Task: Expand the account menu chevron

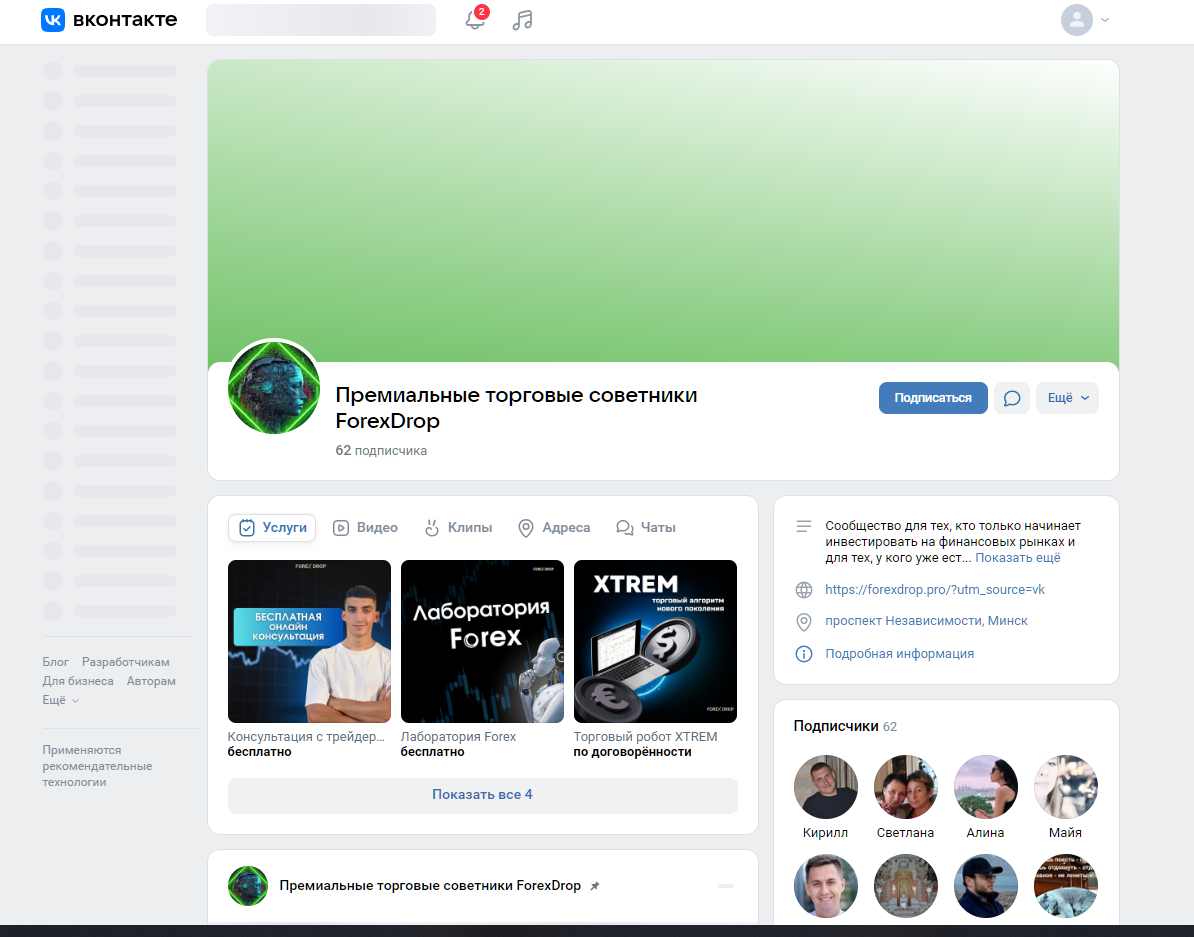Action: [x=1105, y=21]
